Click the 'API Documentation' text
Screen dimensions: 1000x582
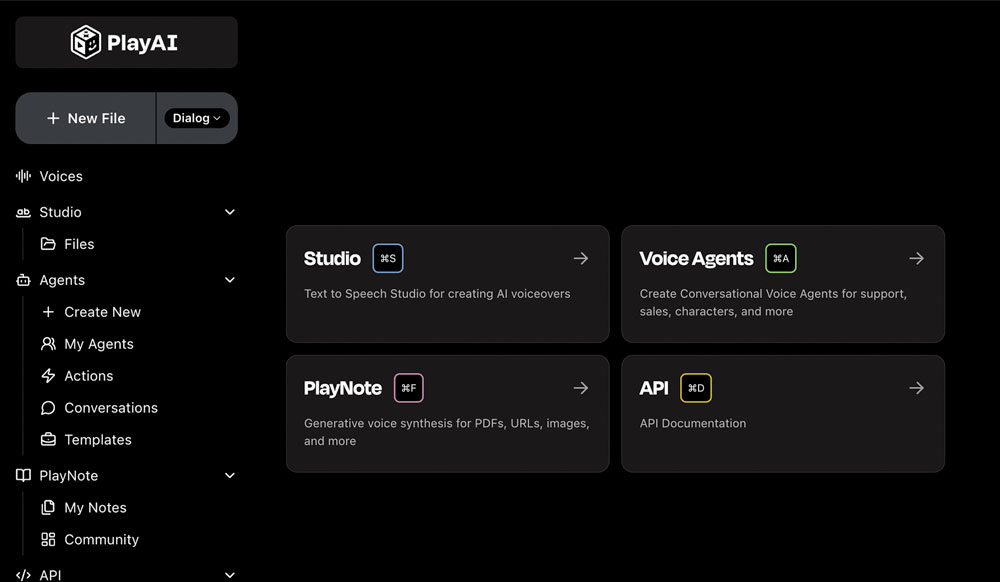pyautogui.click(x=693, y=423)
